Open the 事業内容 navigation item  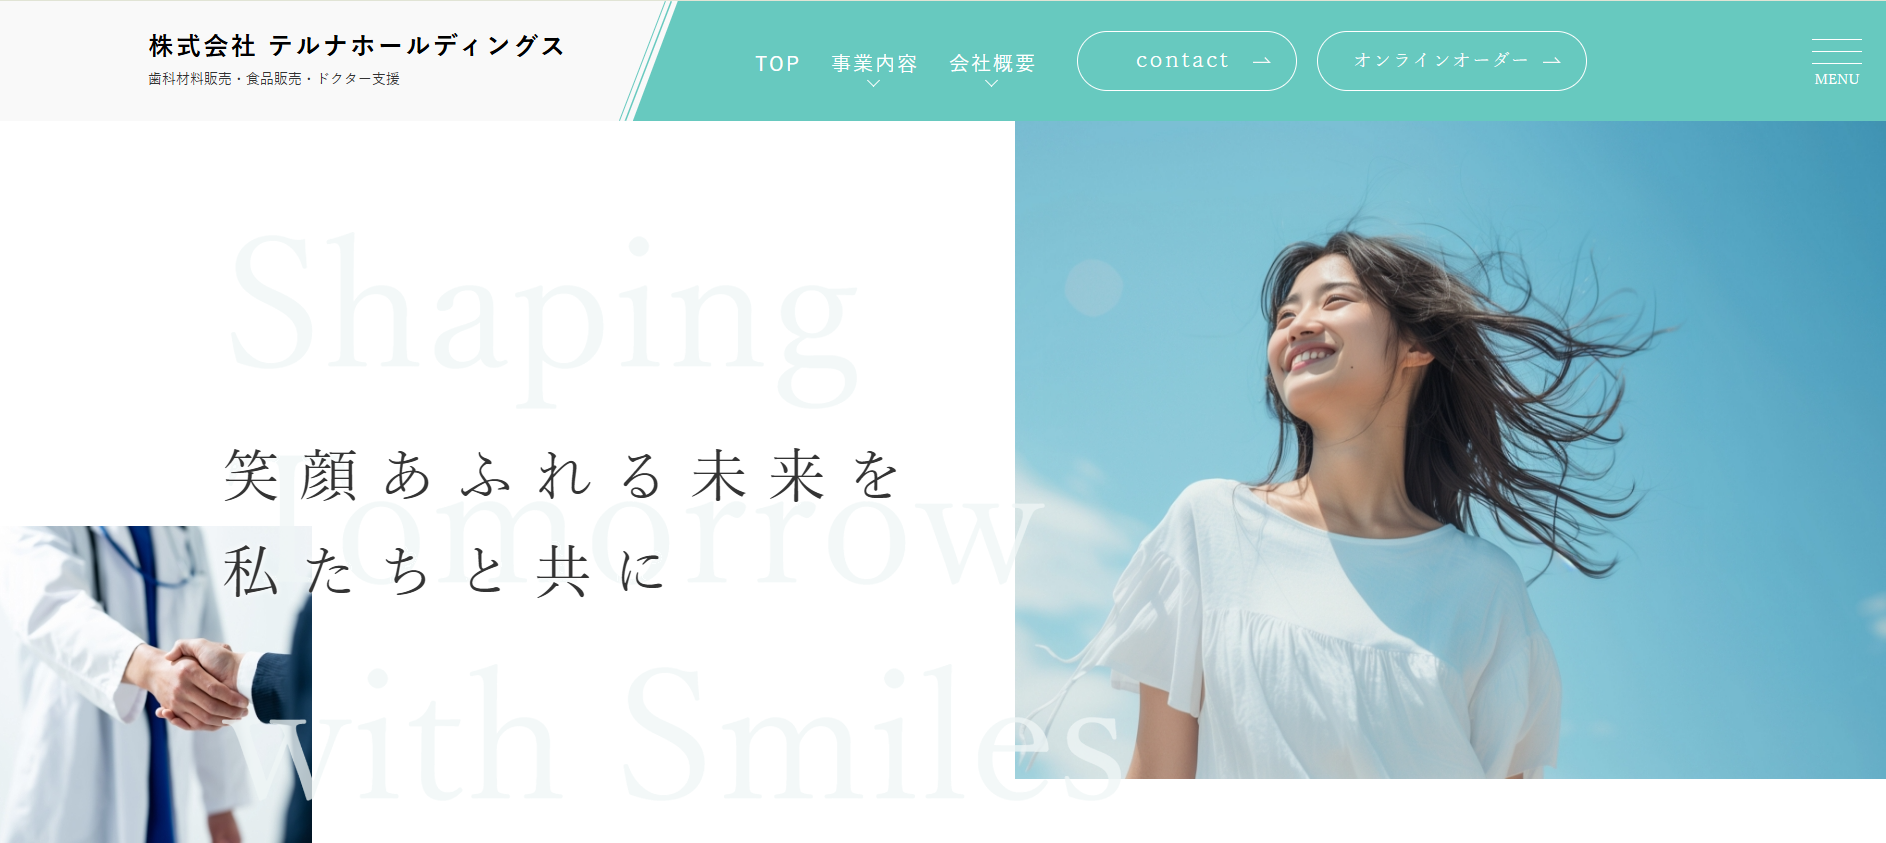coord(874,64)
